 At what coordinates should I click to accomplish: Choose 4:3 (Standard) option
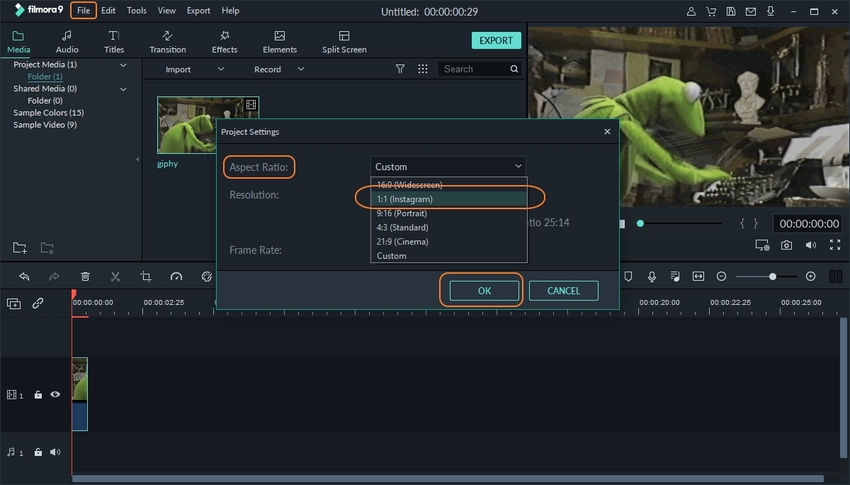[x=448, y=227]
